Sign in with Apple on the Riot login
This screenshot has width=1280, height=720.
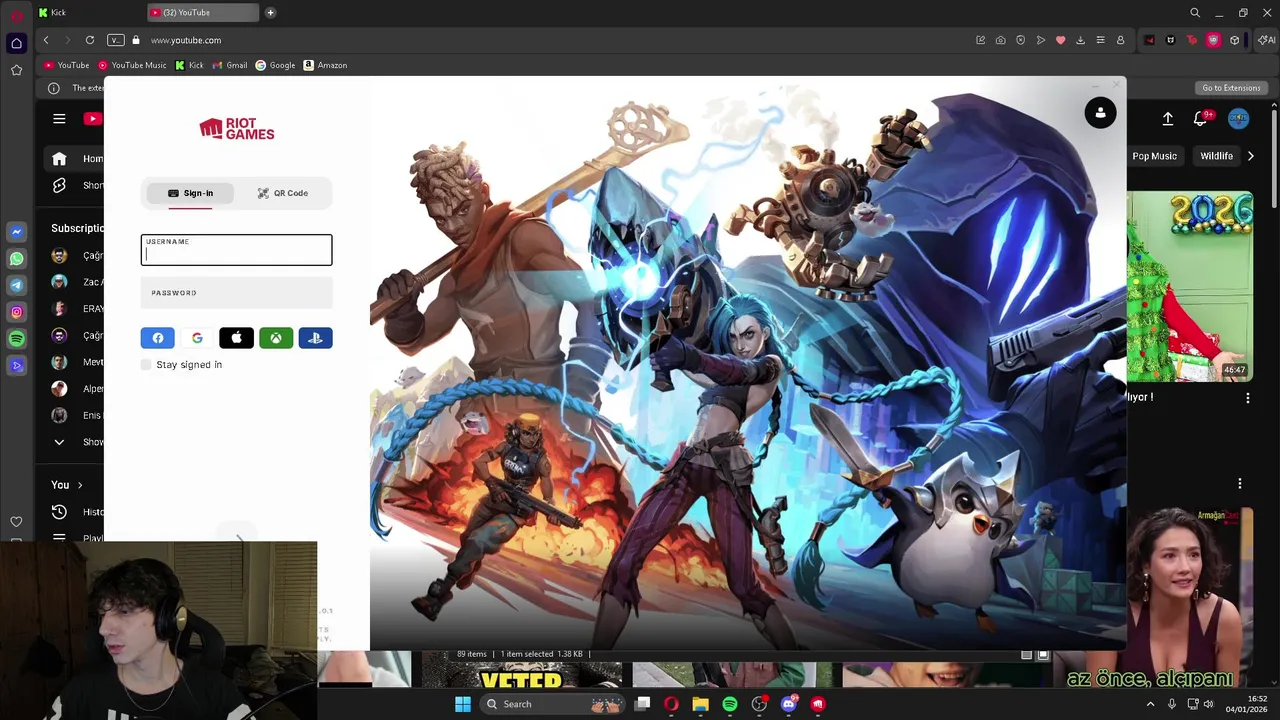coord(236,338)
